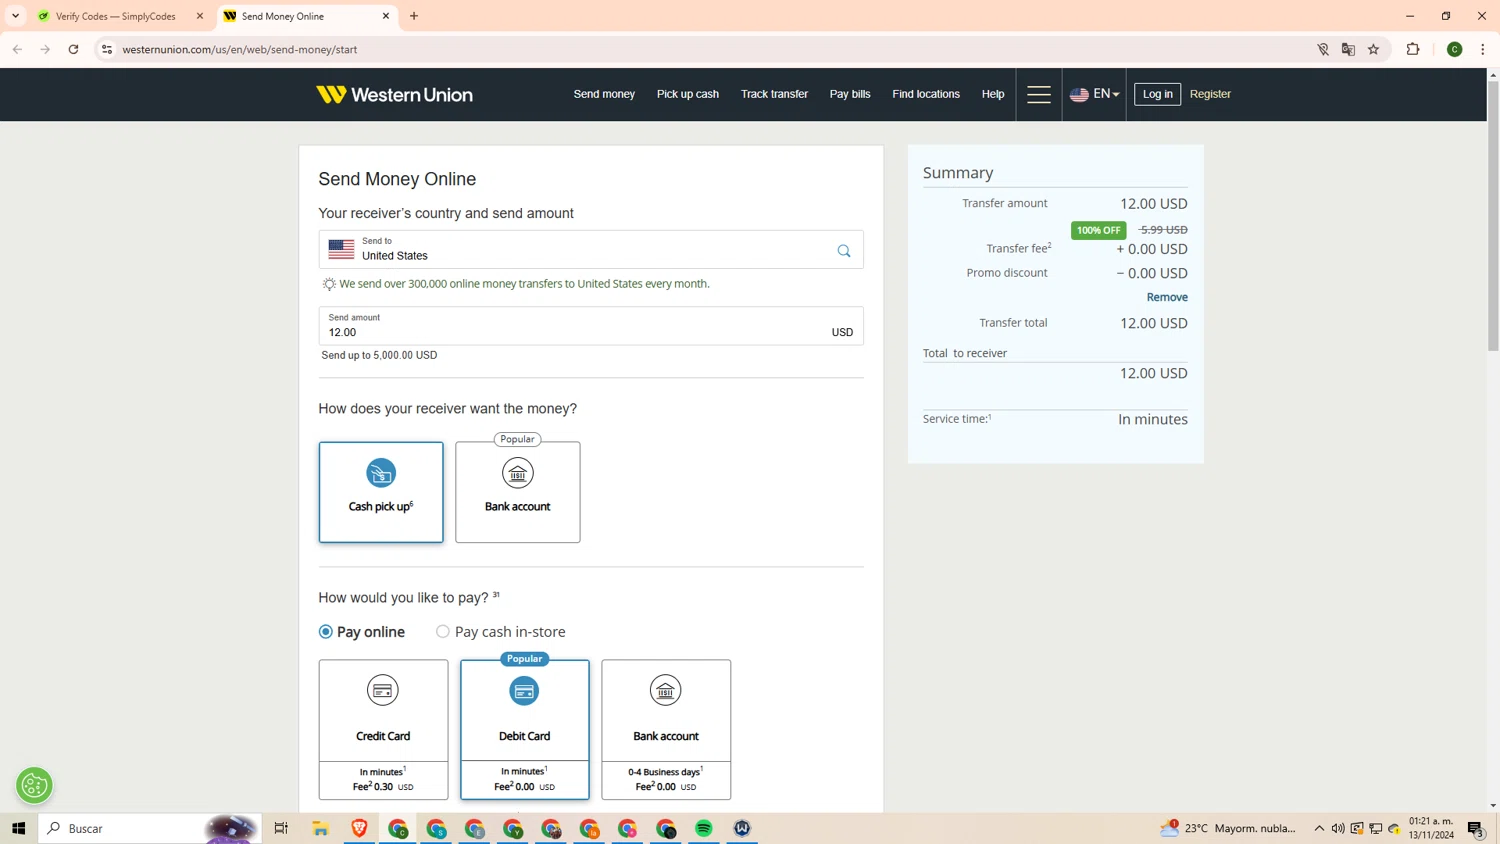The width and height of the screenshot is (1500, 844).
Task: Select the Credit Card payment card
Action: pyautogui.click(x=383, y=729)
